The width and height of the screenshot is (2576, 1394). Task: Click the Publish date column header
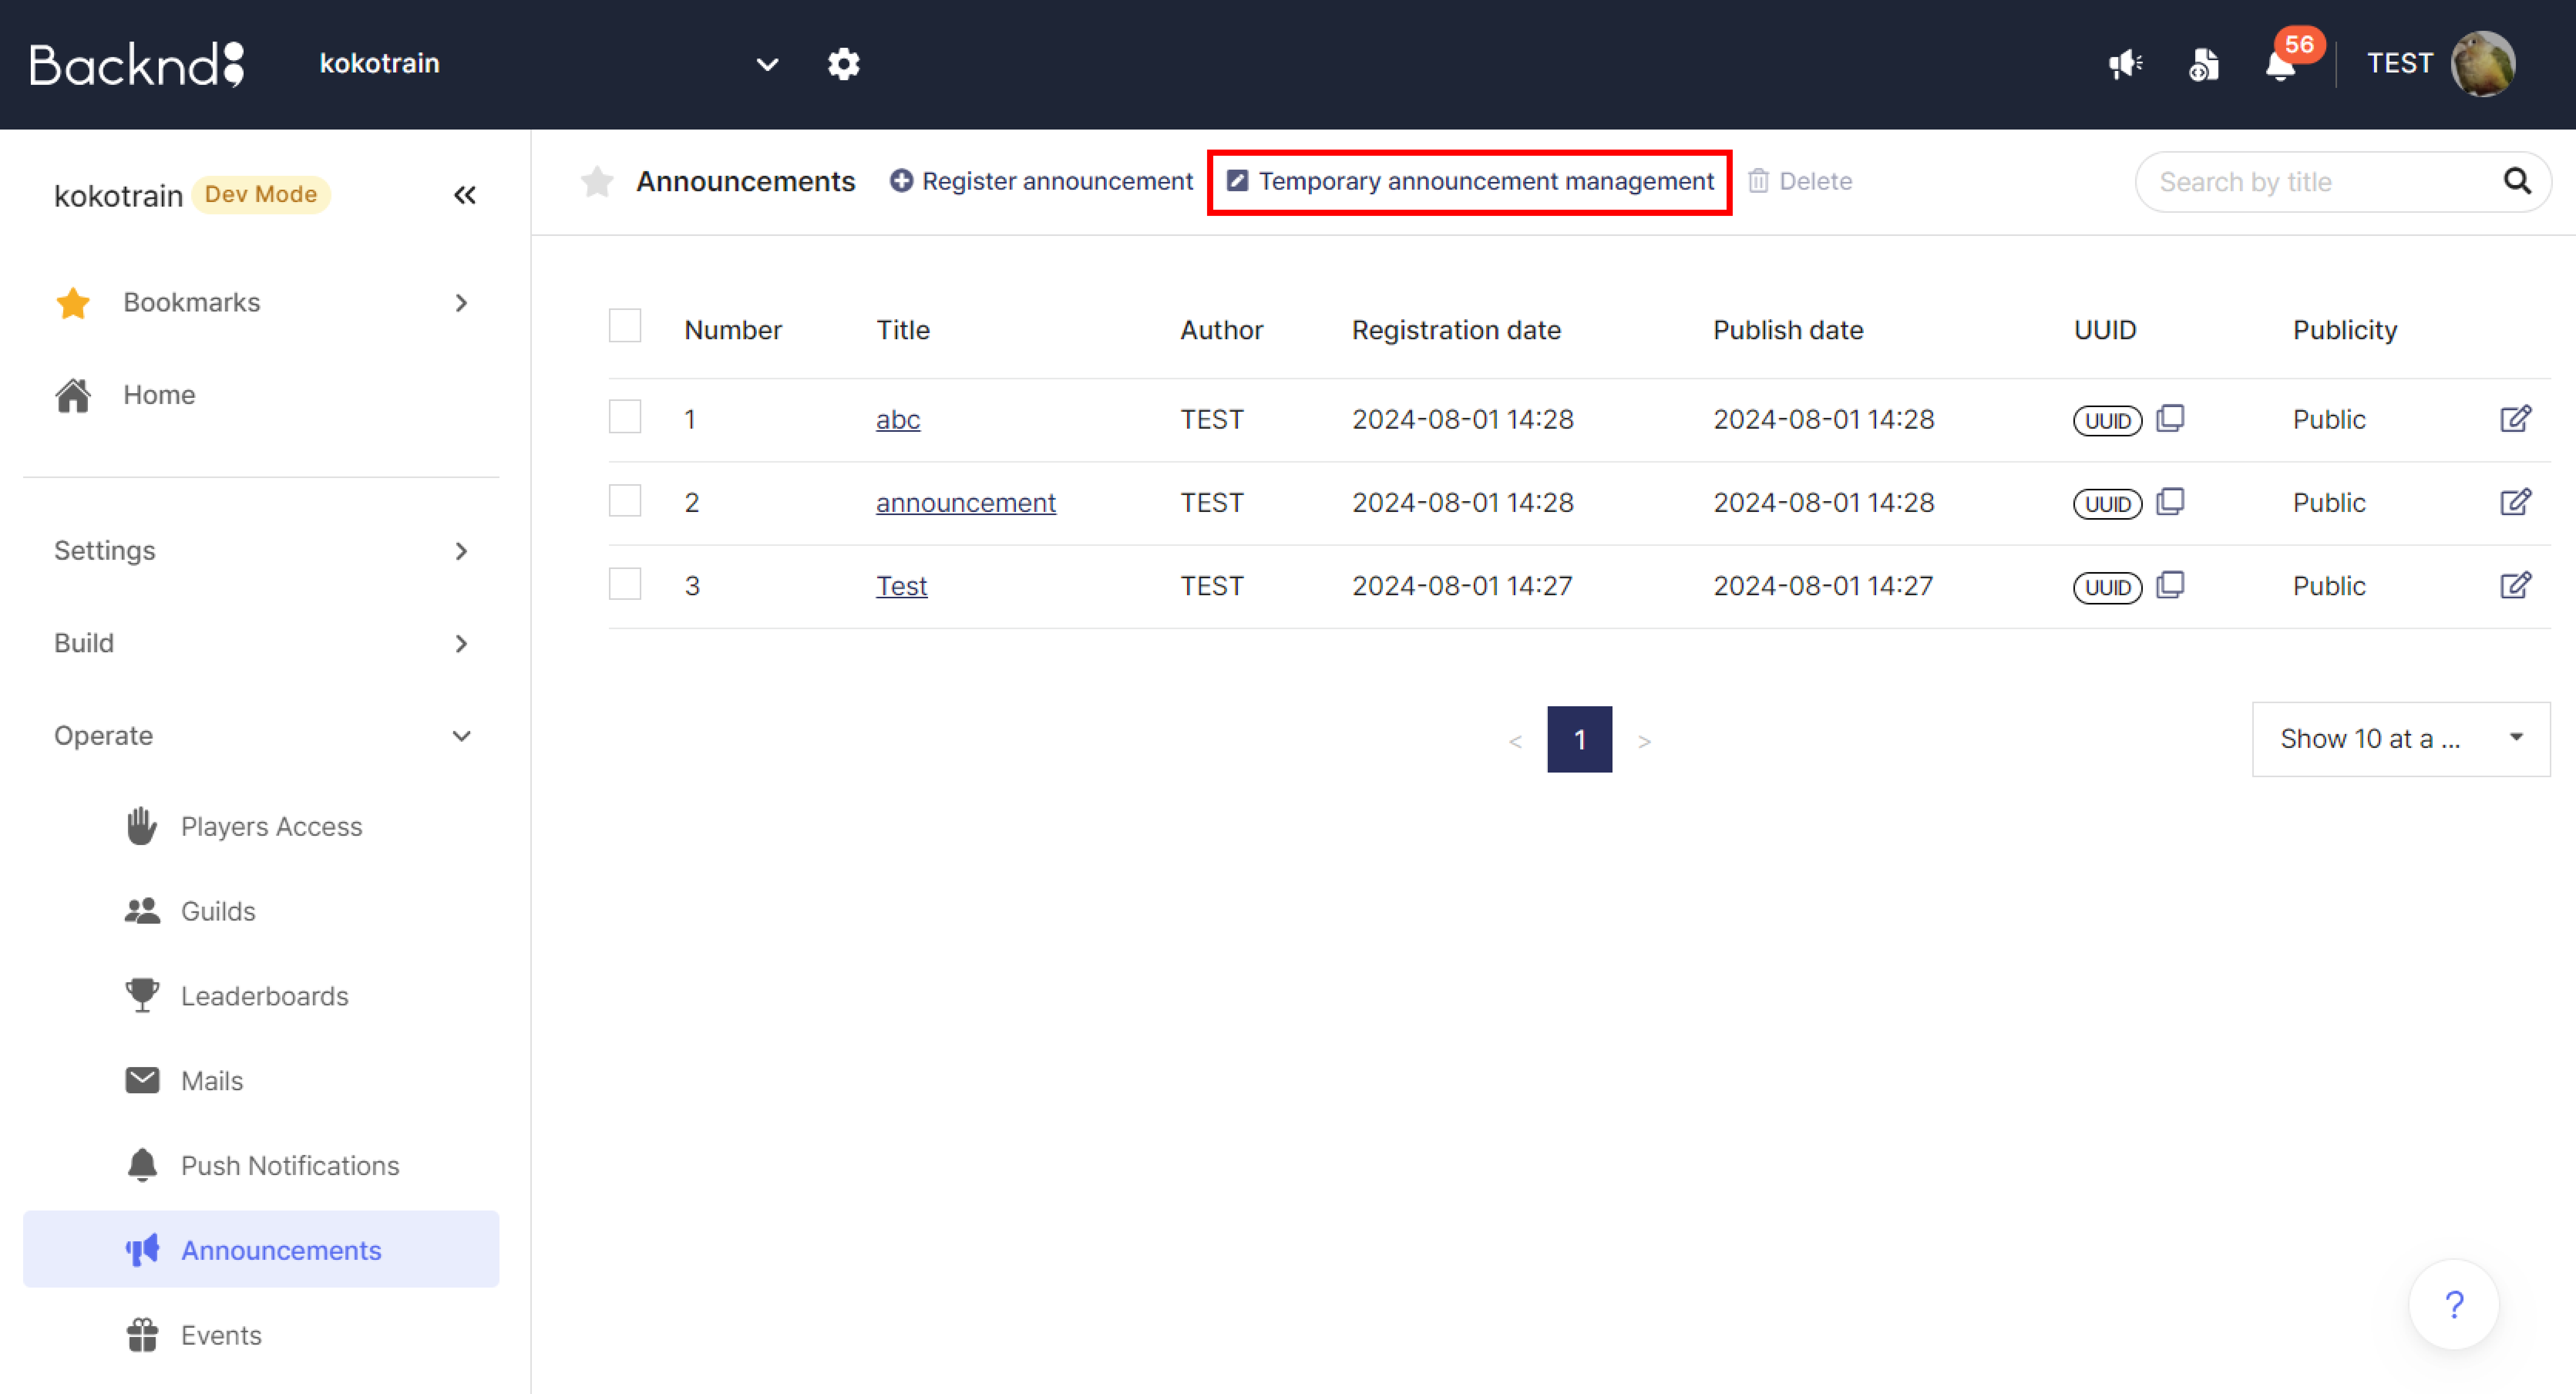pyautogui.click(x=1788, y=330)
